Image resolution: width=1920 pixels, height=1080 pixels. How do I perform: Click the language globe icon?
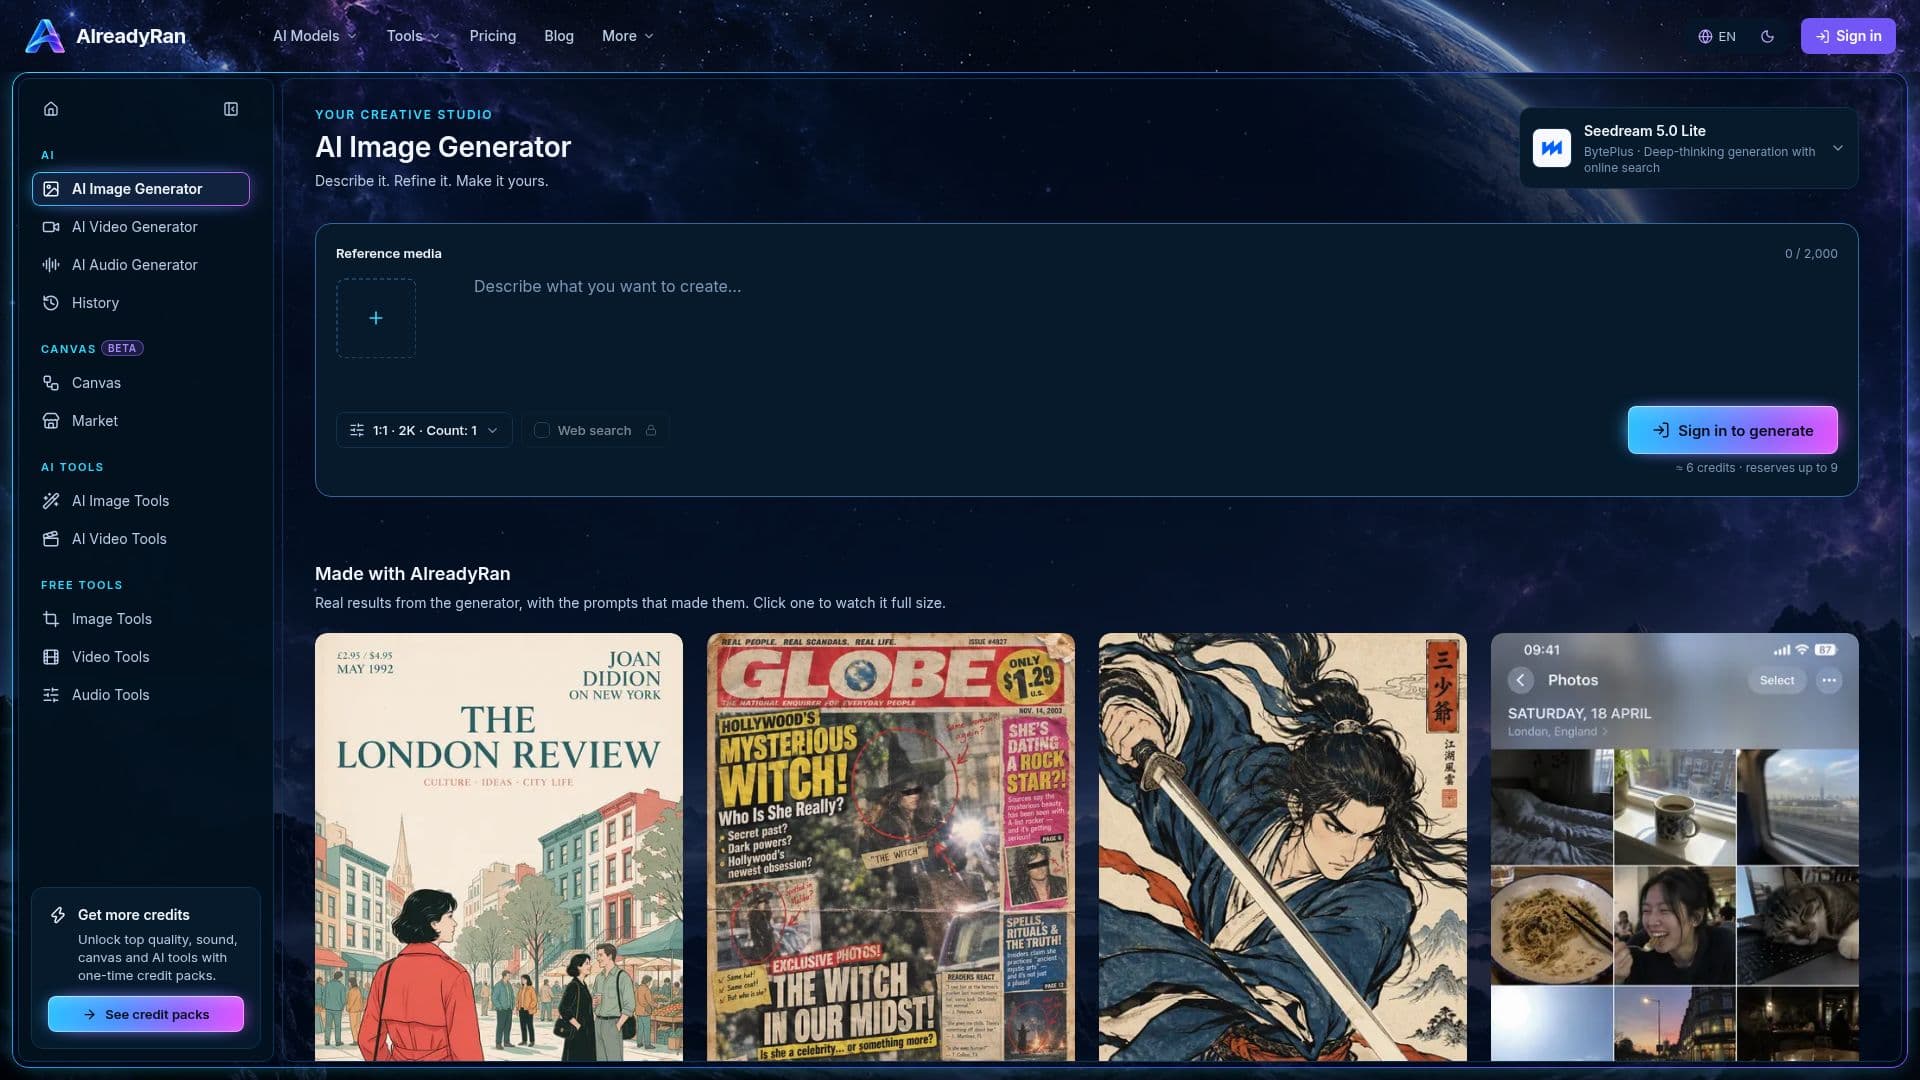(x=1705, y=36)
